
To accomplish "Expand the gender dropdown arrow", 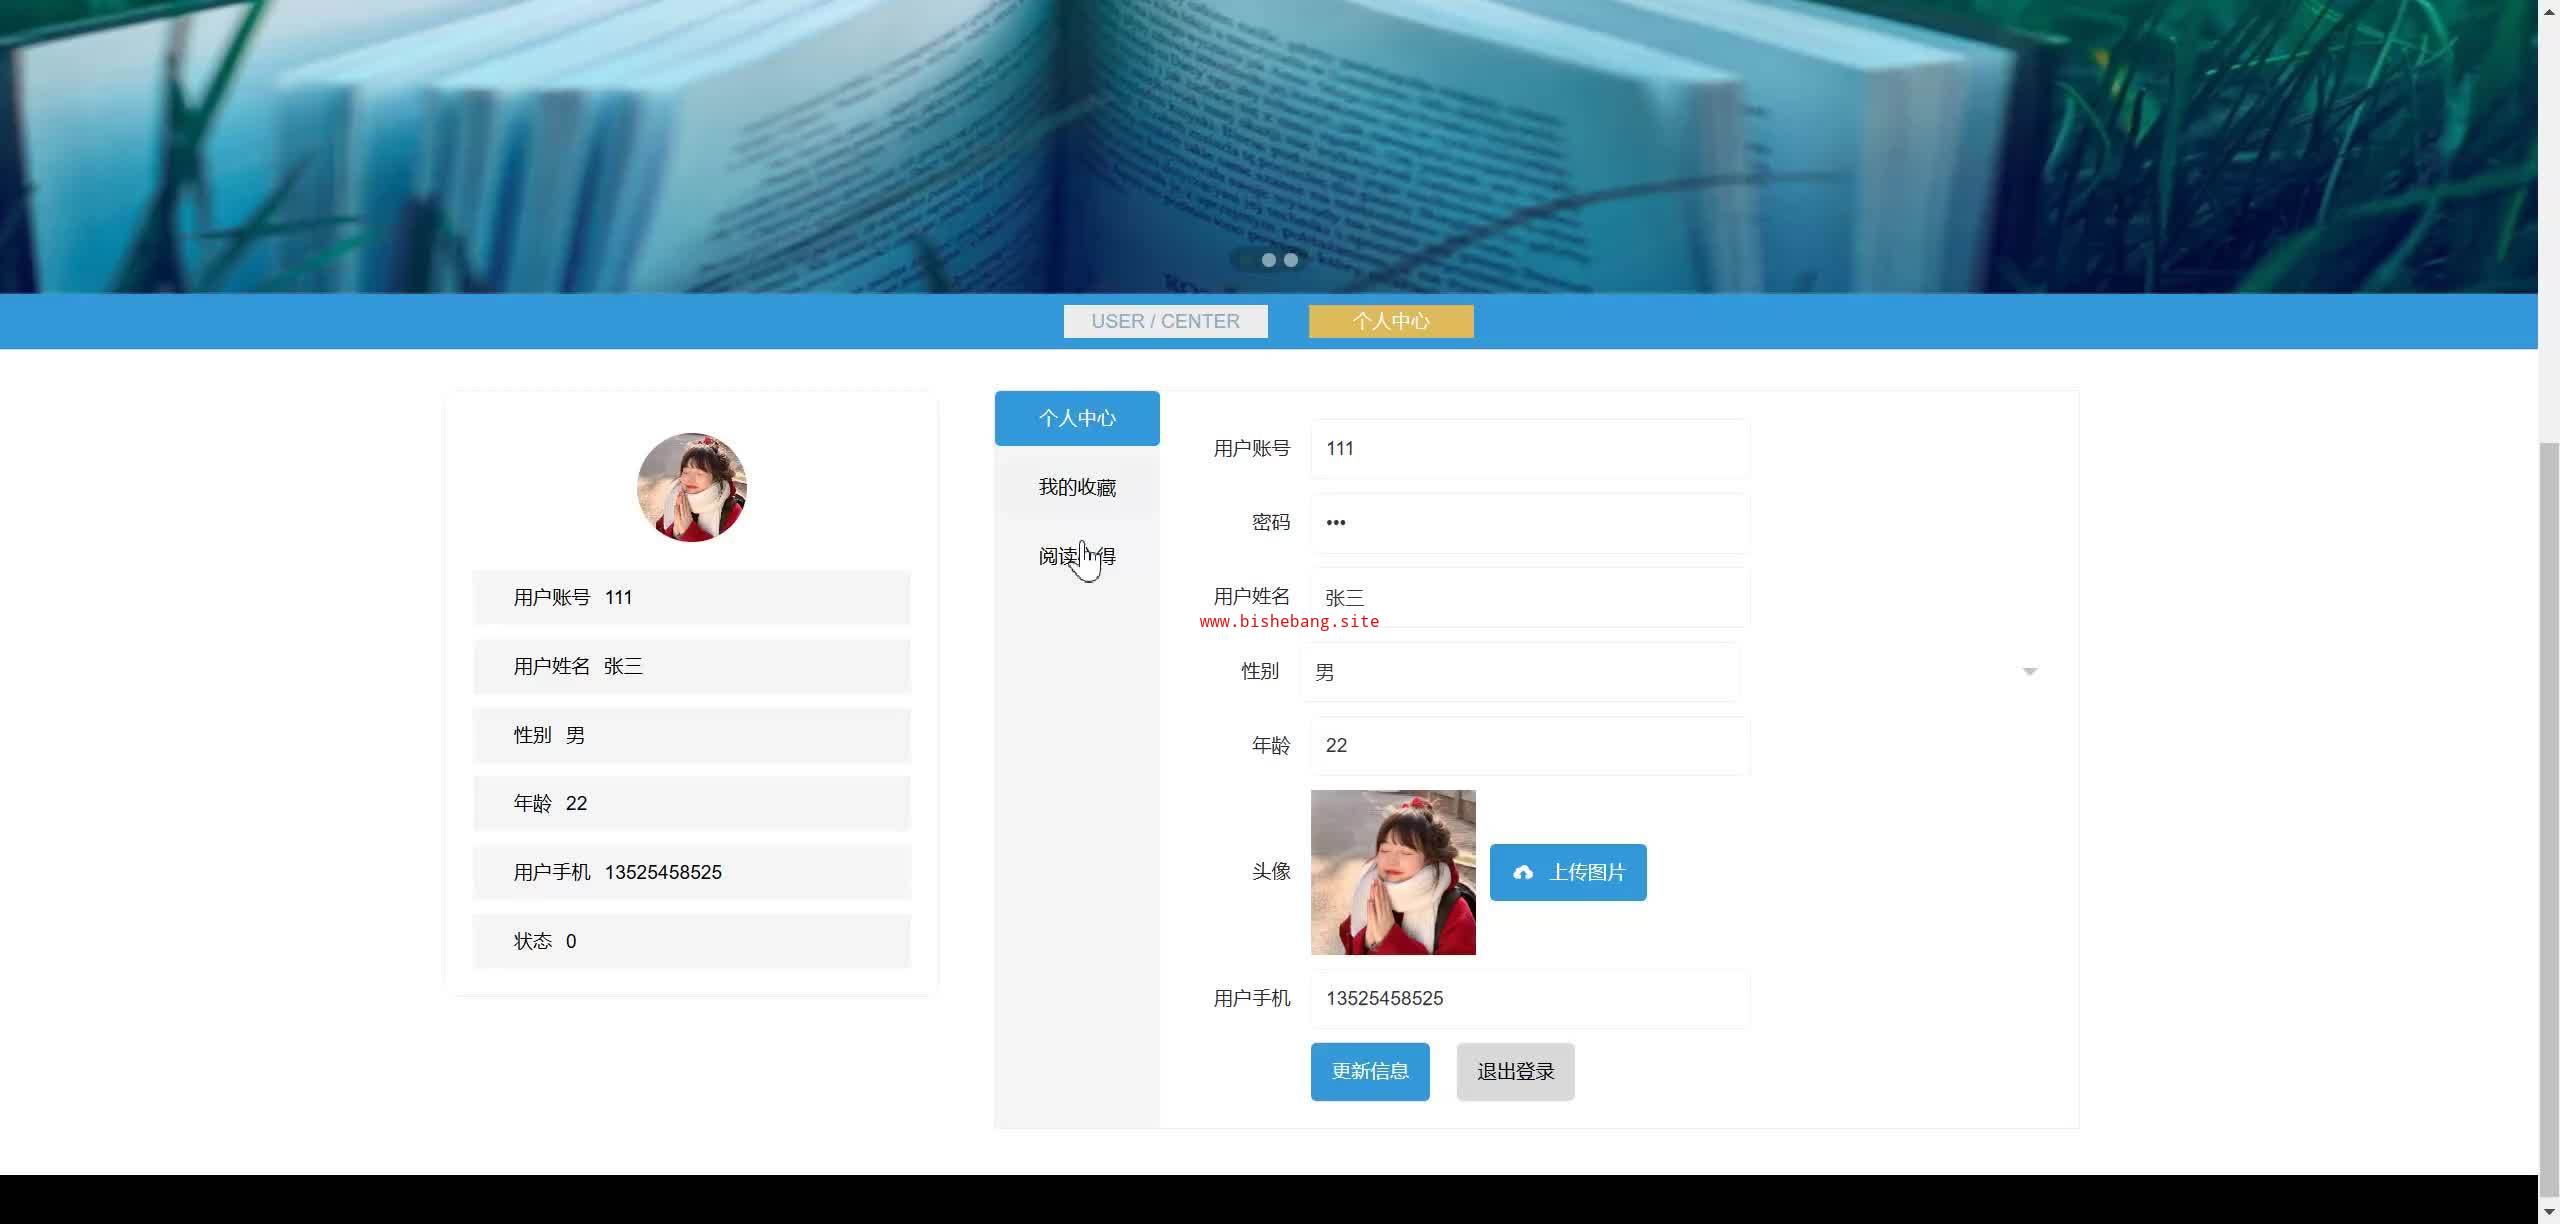I will pyautogui.click(x=2029, y=672).
